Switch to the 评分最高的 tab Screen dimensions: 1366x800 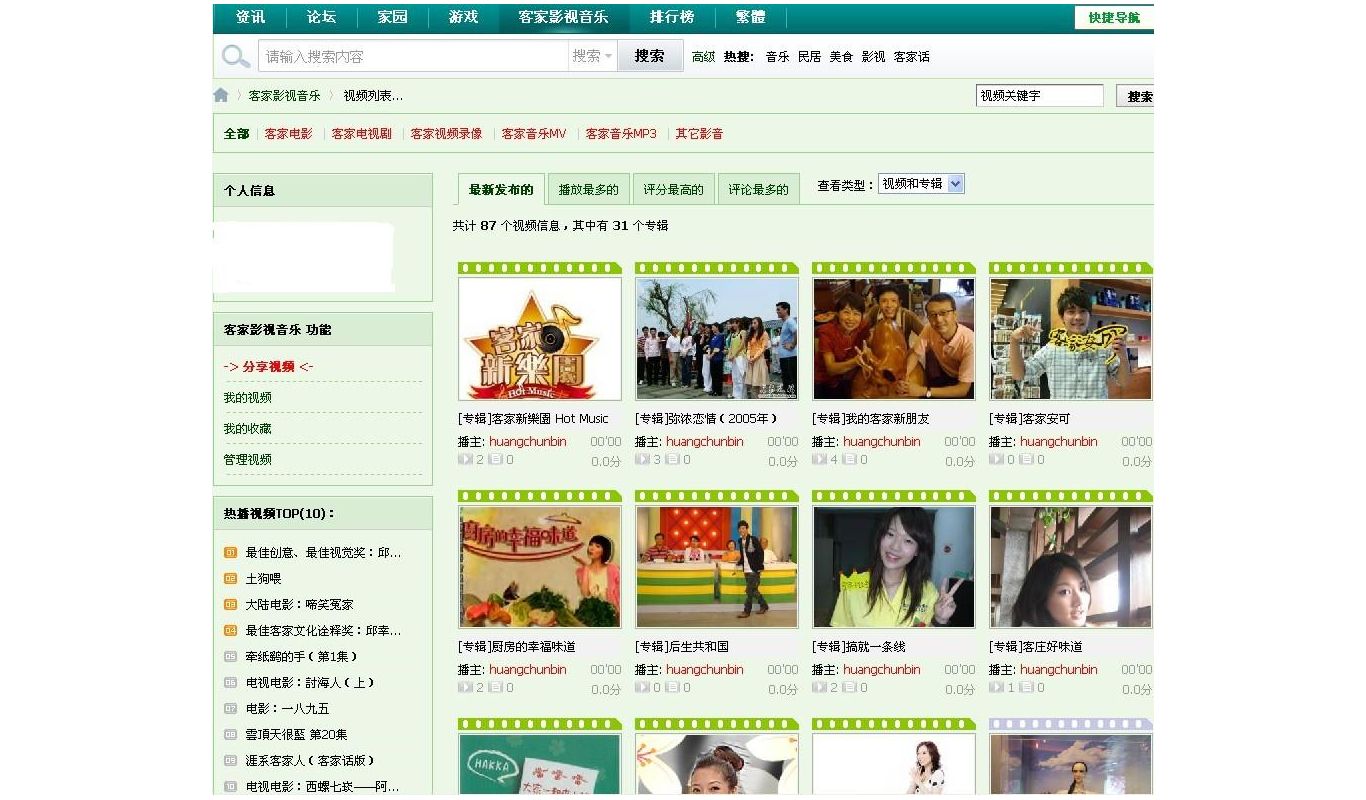673,189
